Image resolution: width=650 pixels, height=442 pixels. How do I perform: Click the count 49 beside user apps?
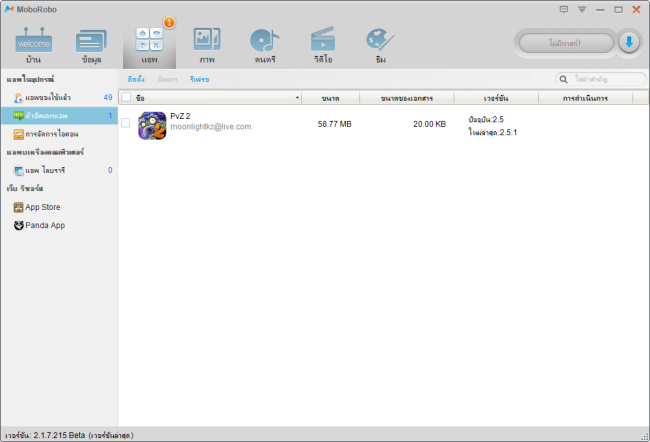click(x=108, y=97)
